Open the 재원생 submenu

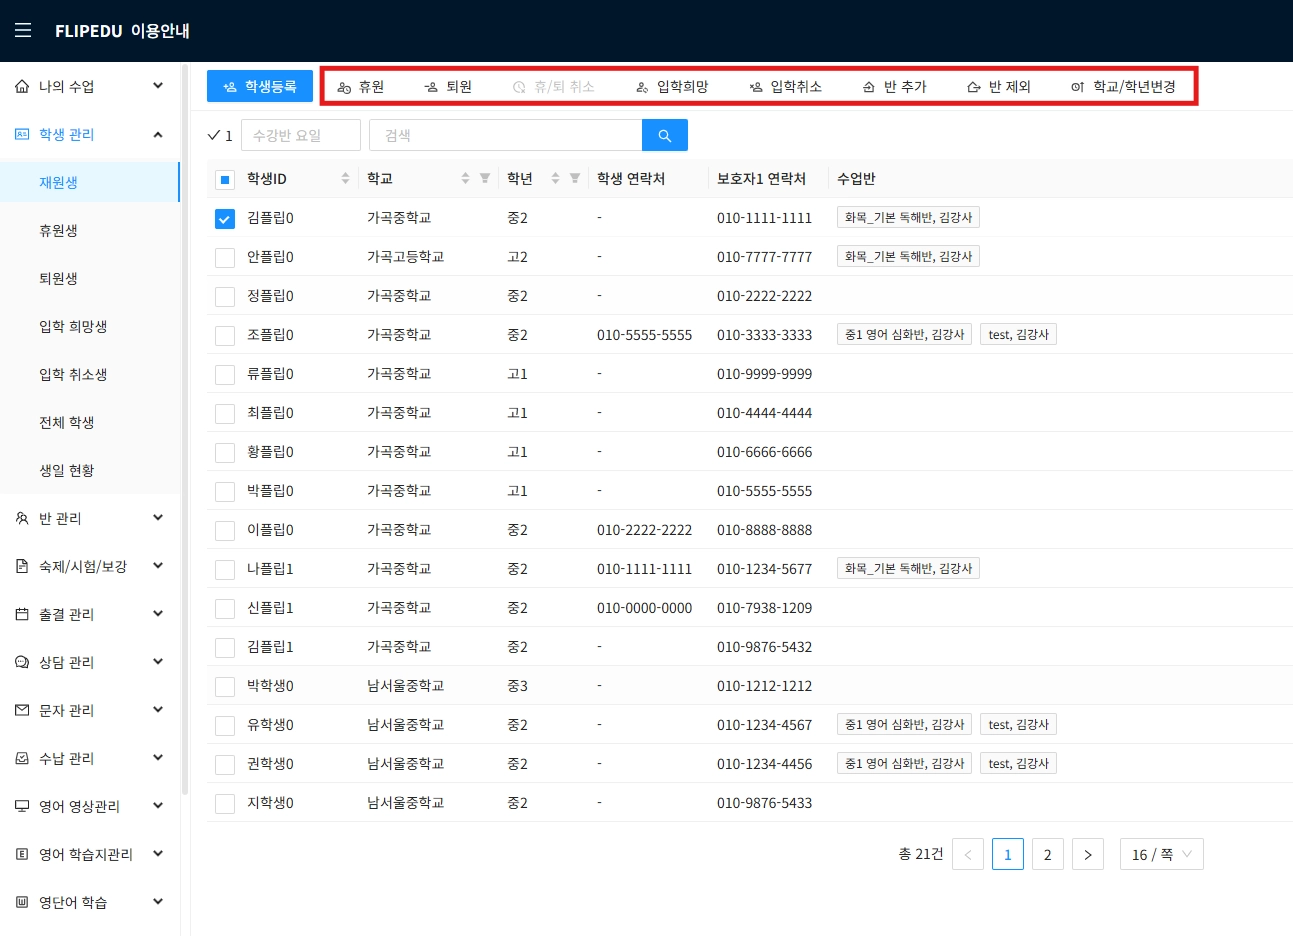click(90, 183)
